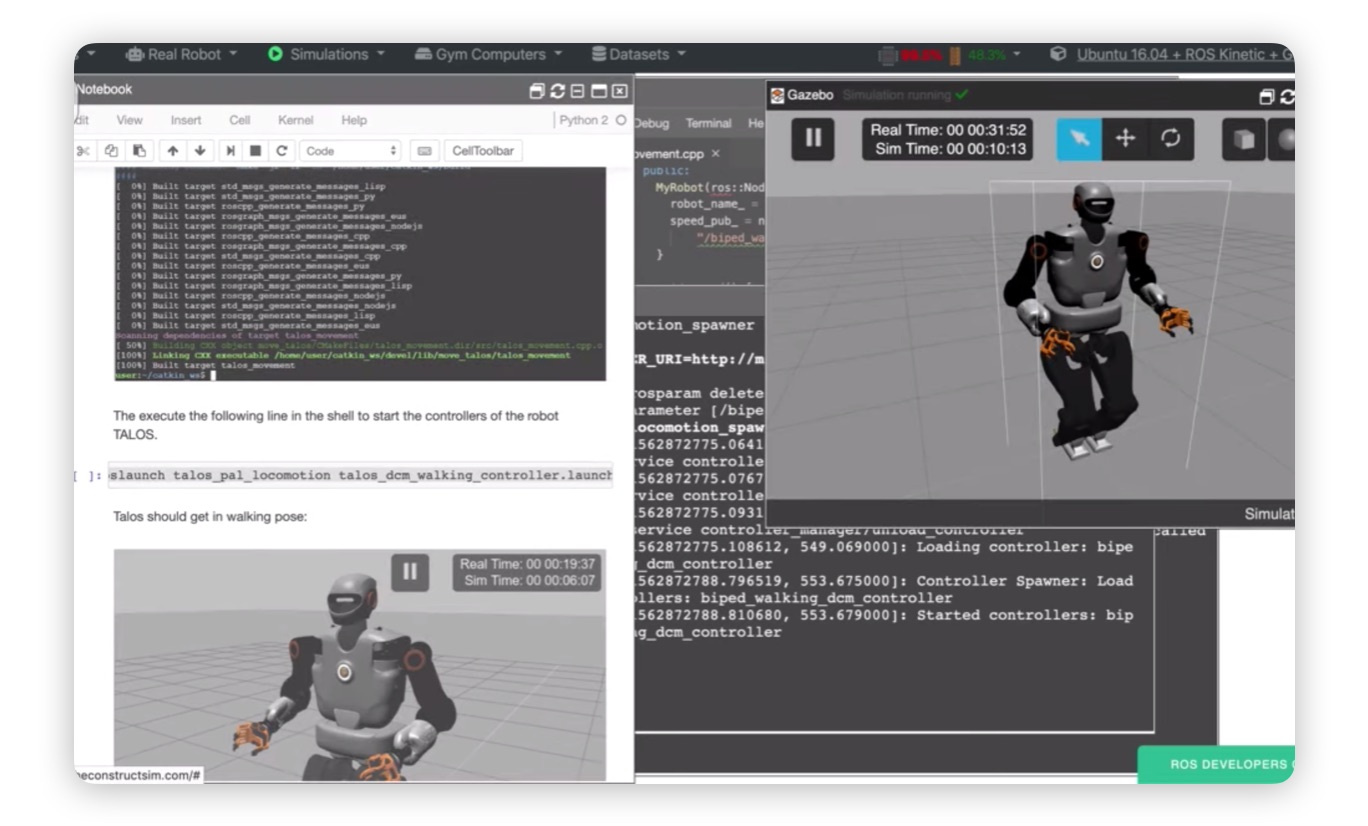The image size is (1368, 826).
Task: Click the Started controllers log line in the terminal
Action: tap(883, 623)
